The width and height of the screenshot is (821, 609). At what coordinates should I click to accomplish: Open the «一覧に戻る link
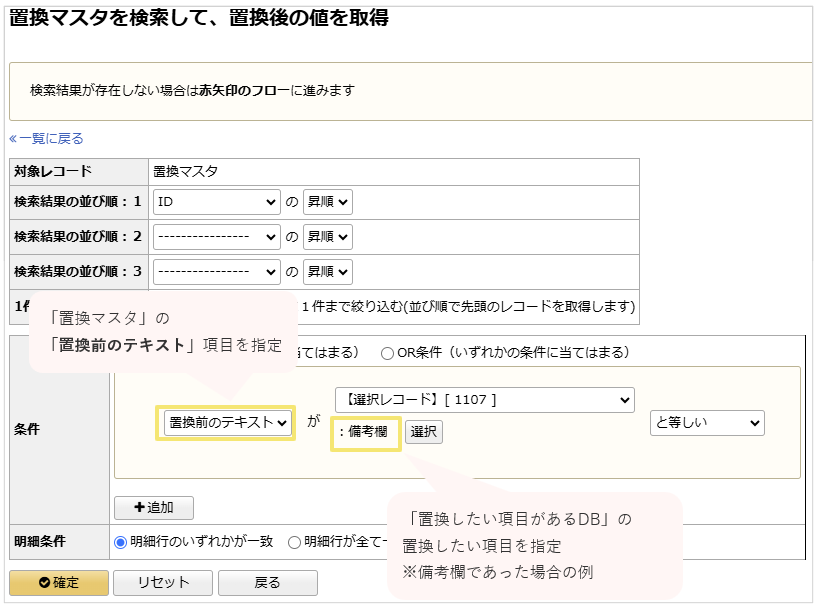pos(43,139)
